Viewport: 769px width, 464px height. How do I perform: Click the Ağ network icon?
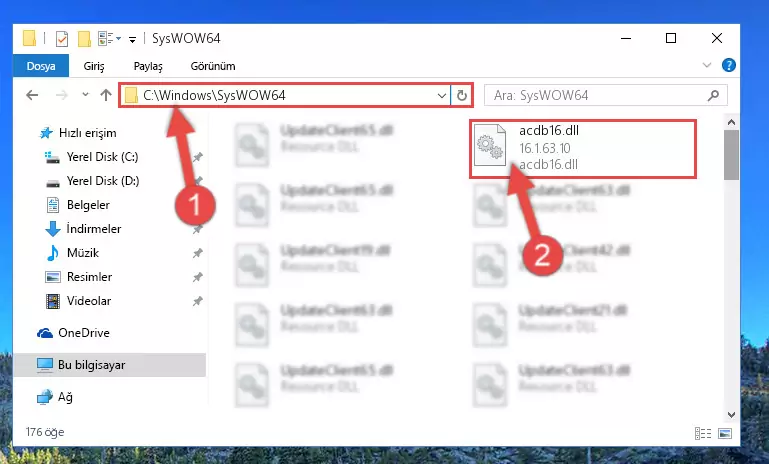45,397
